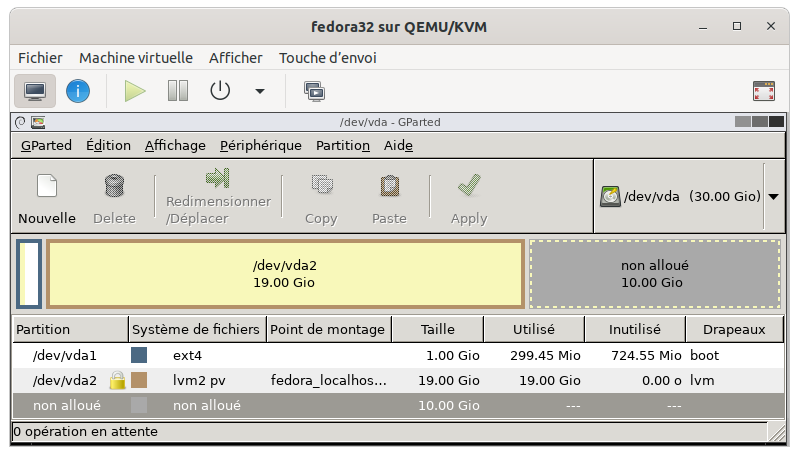Viewport: 799px width, 457px height.
Task: Show the graphical console view
Action: point(35,91)
